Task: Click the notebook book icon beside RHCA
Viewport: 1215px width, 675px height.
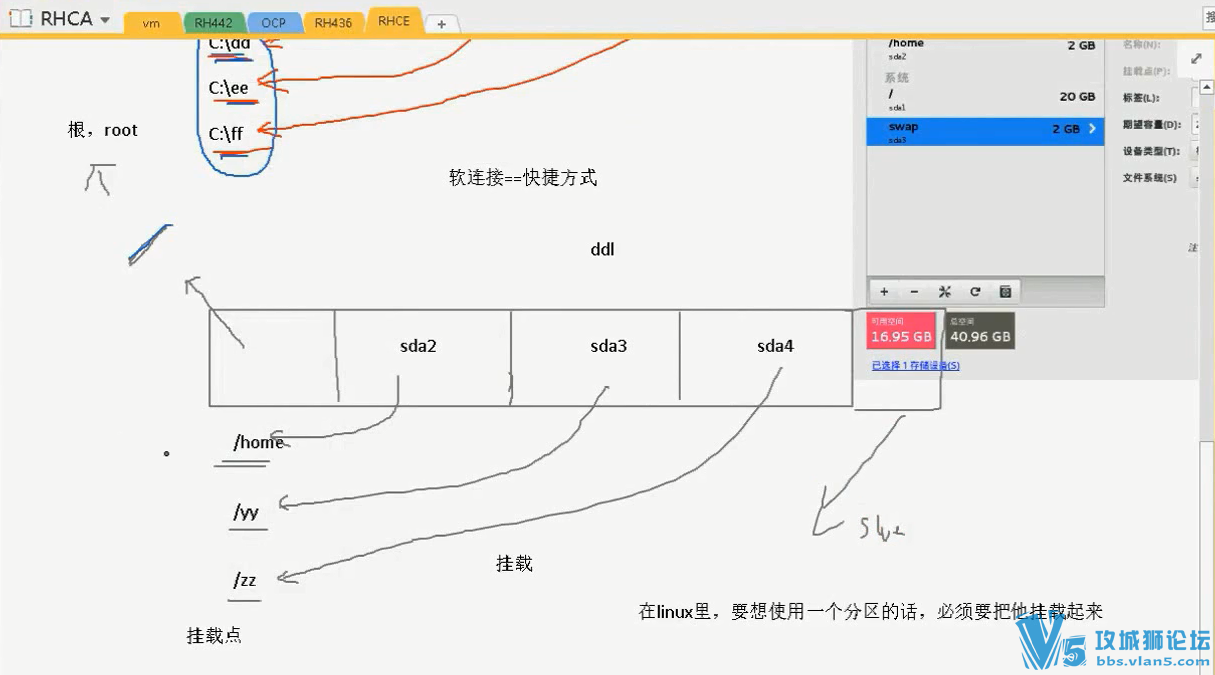Action: pos(21,19)
